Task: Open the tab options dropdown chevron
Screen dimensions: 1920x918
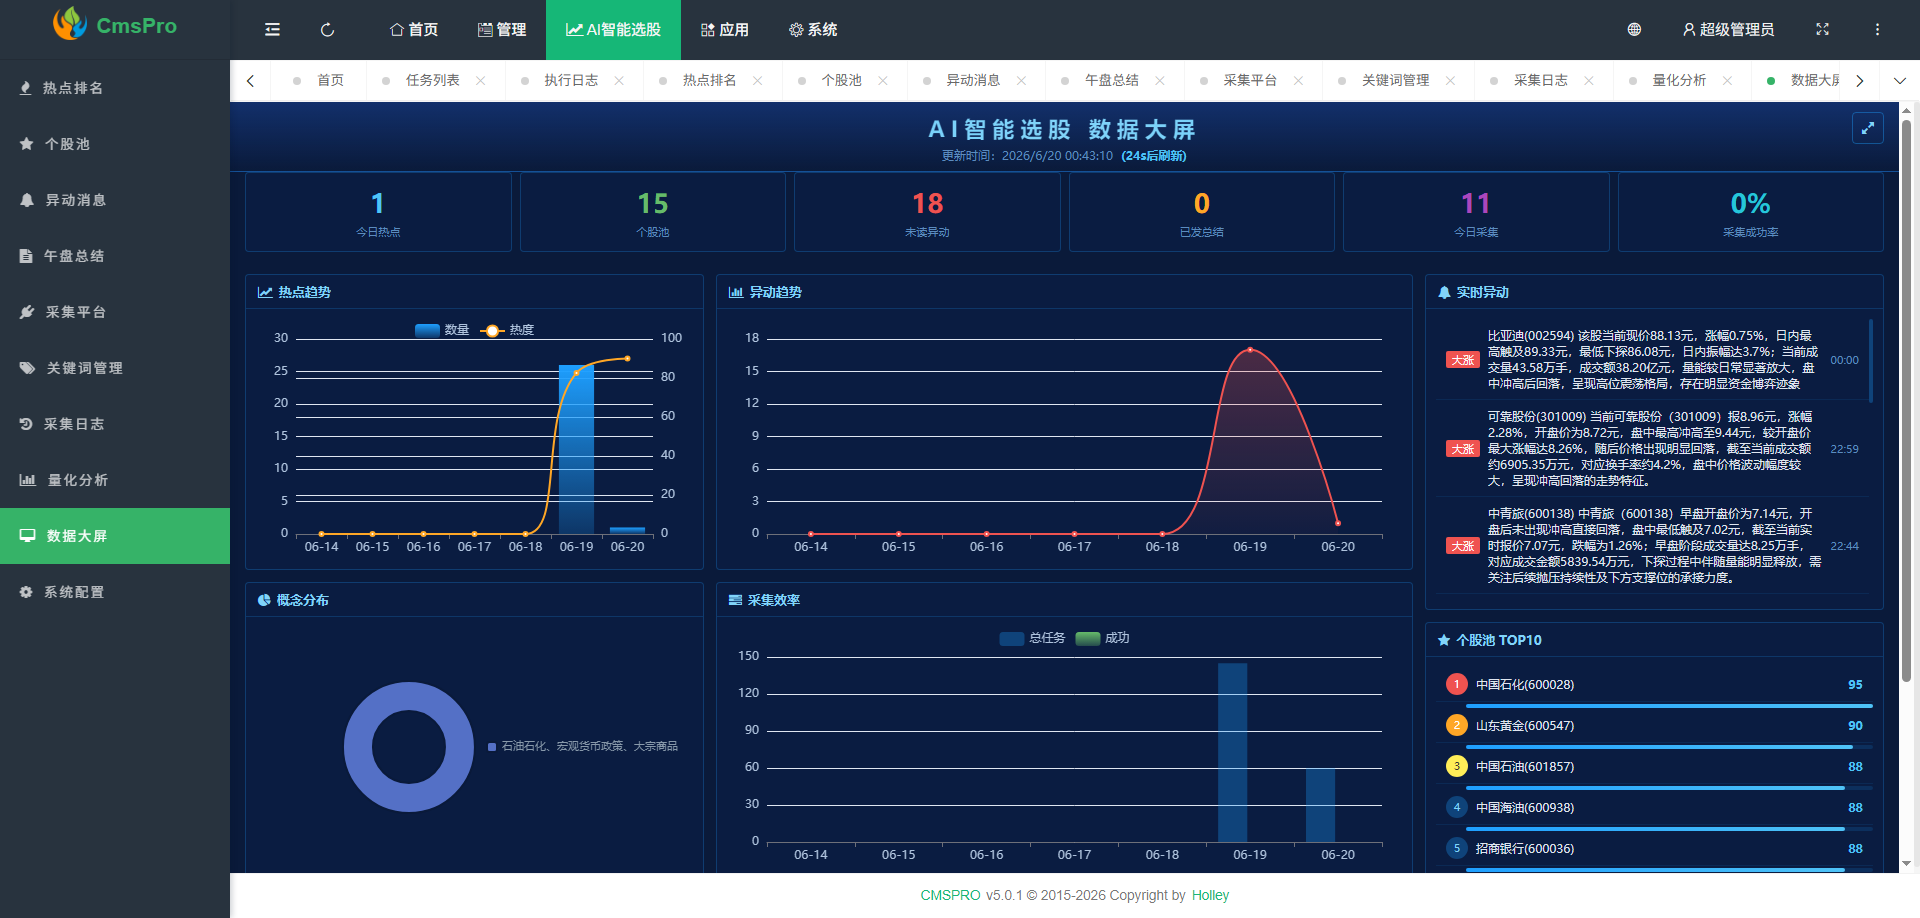Action: [x=1900, y=81]
